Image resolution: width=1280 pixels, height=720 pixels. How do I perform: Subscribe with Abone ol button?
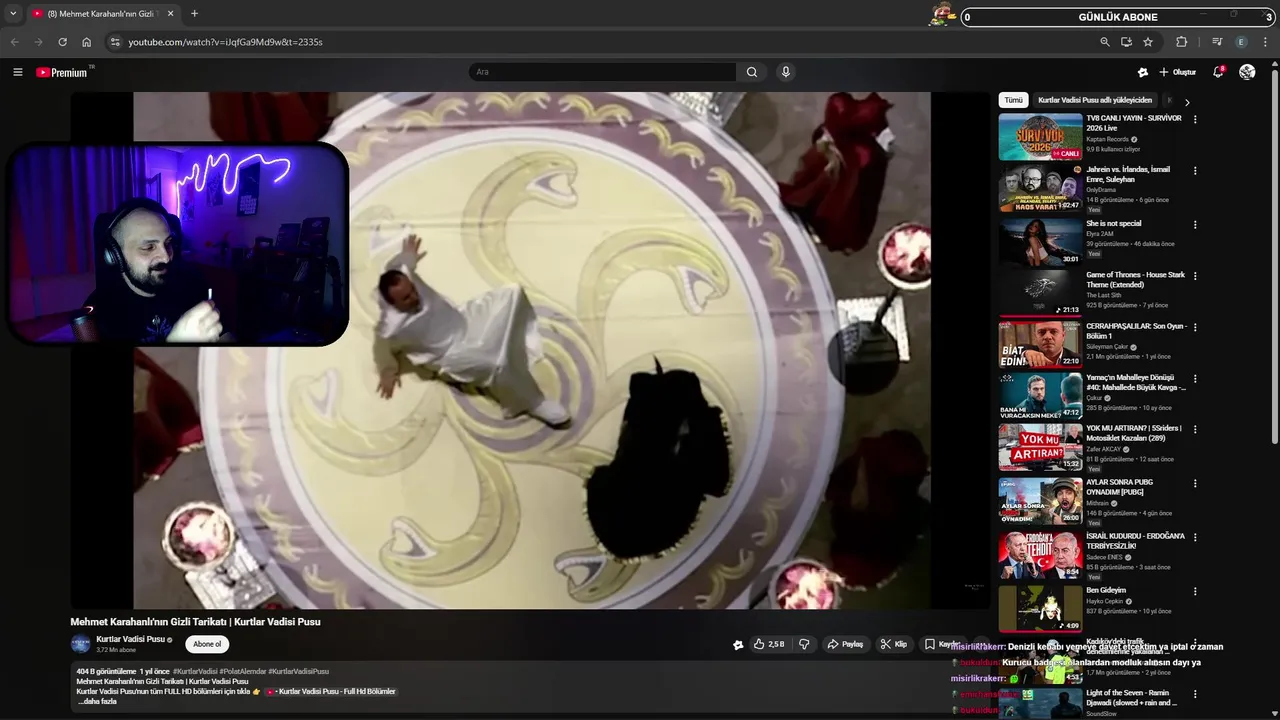point(207,644)
